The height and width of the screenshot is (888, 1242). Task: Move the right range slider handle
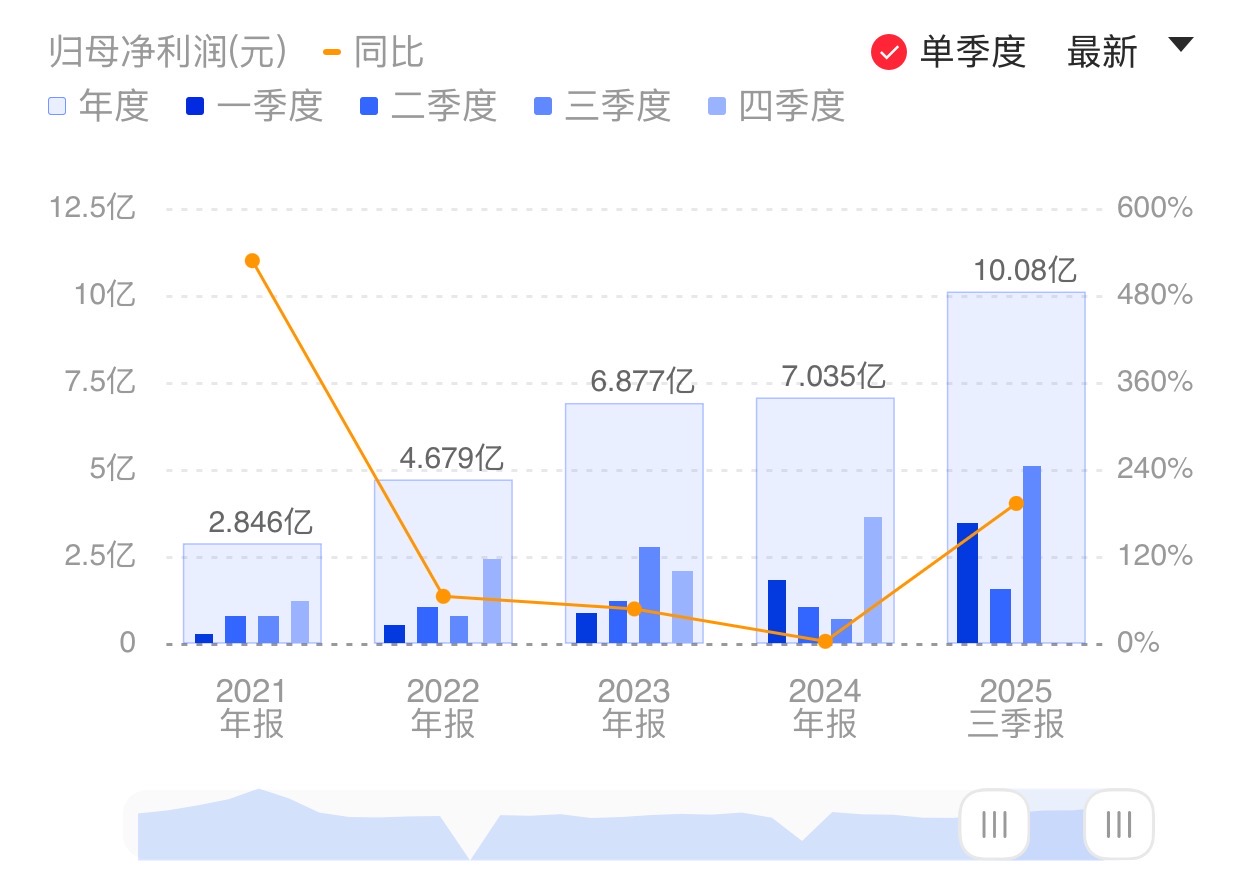tap(1119, 824)
